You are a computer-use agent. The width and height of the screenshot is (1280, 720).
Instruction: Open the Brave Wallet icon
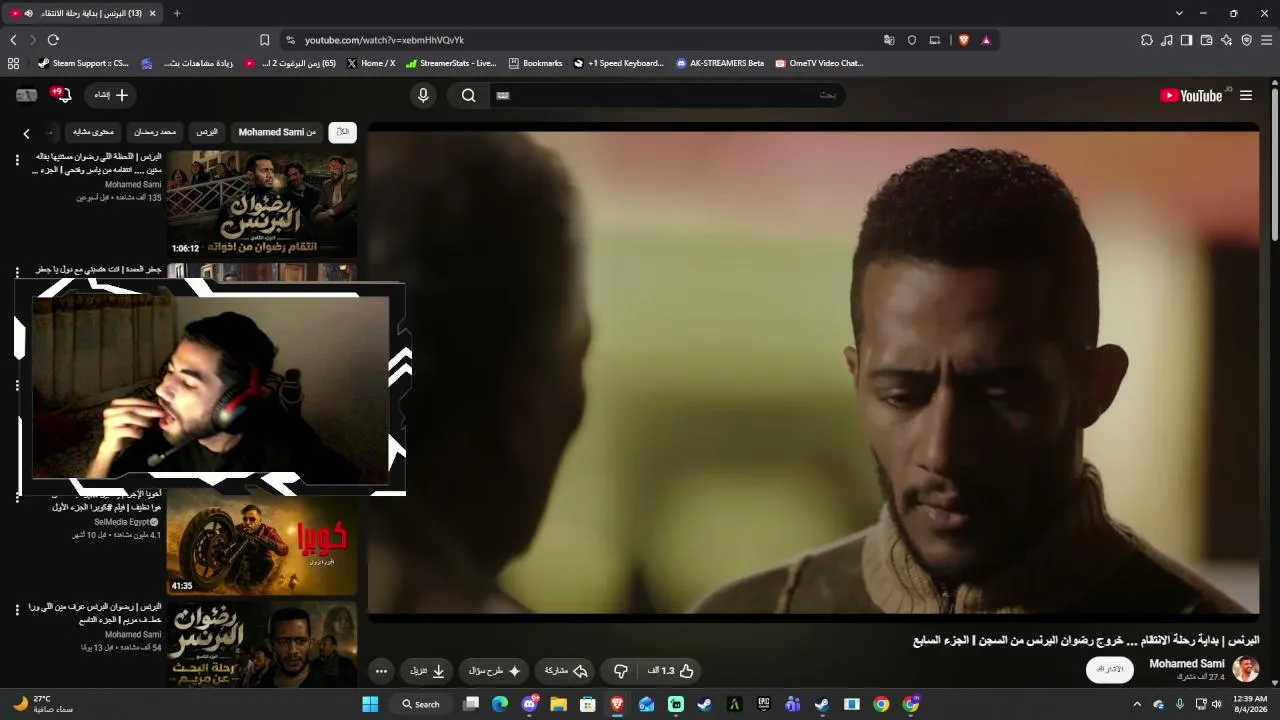pyautogui.click(x=1206, y=40)
